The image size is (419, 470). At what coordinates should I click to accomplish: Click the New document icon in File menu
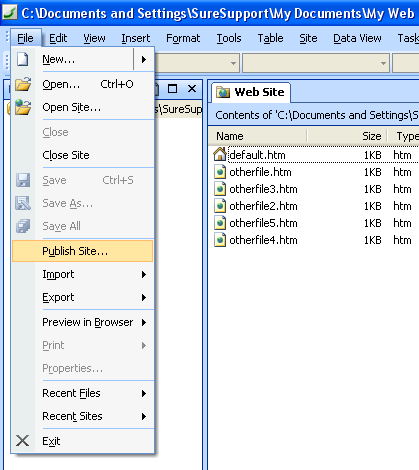point(23,59)
